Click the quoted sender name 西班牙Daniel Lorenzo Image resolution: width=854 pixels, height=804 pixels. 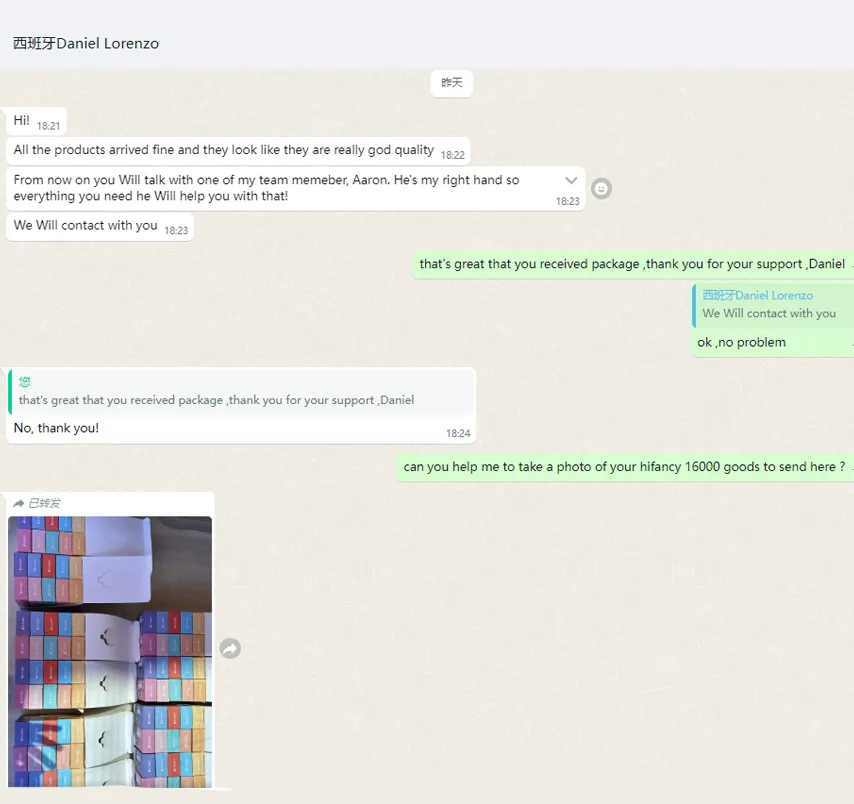click(757, 295)
